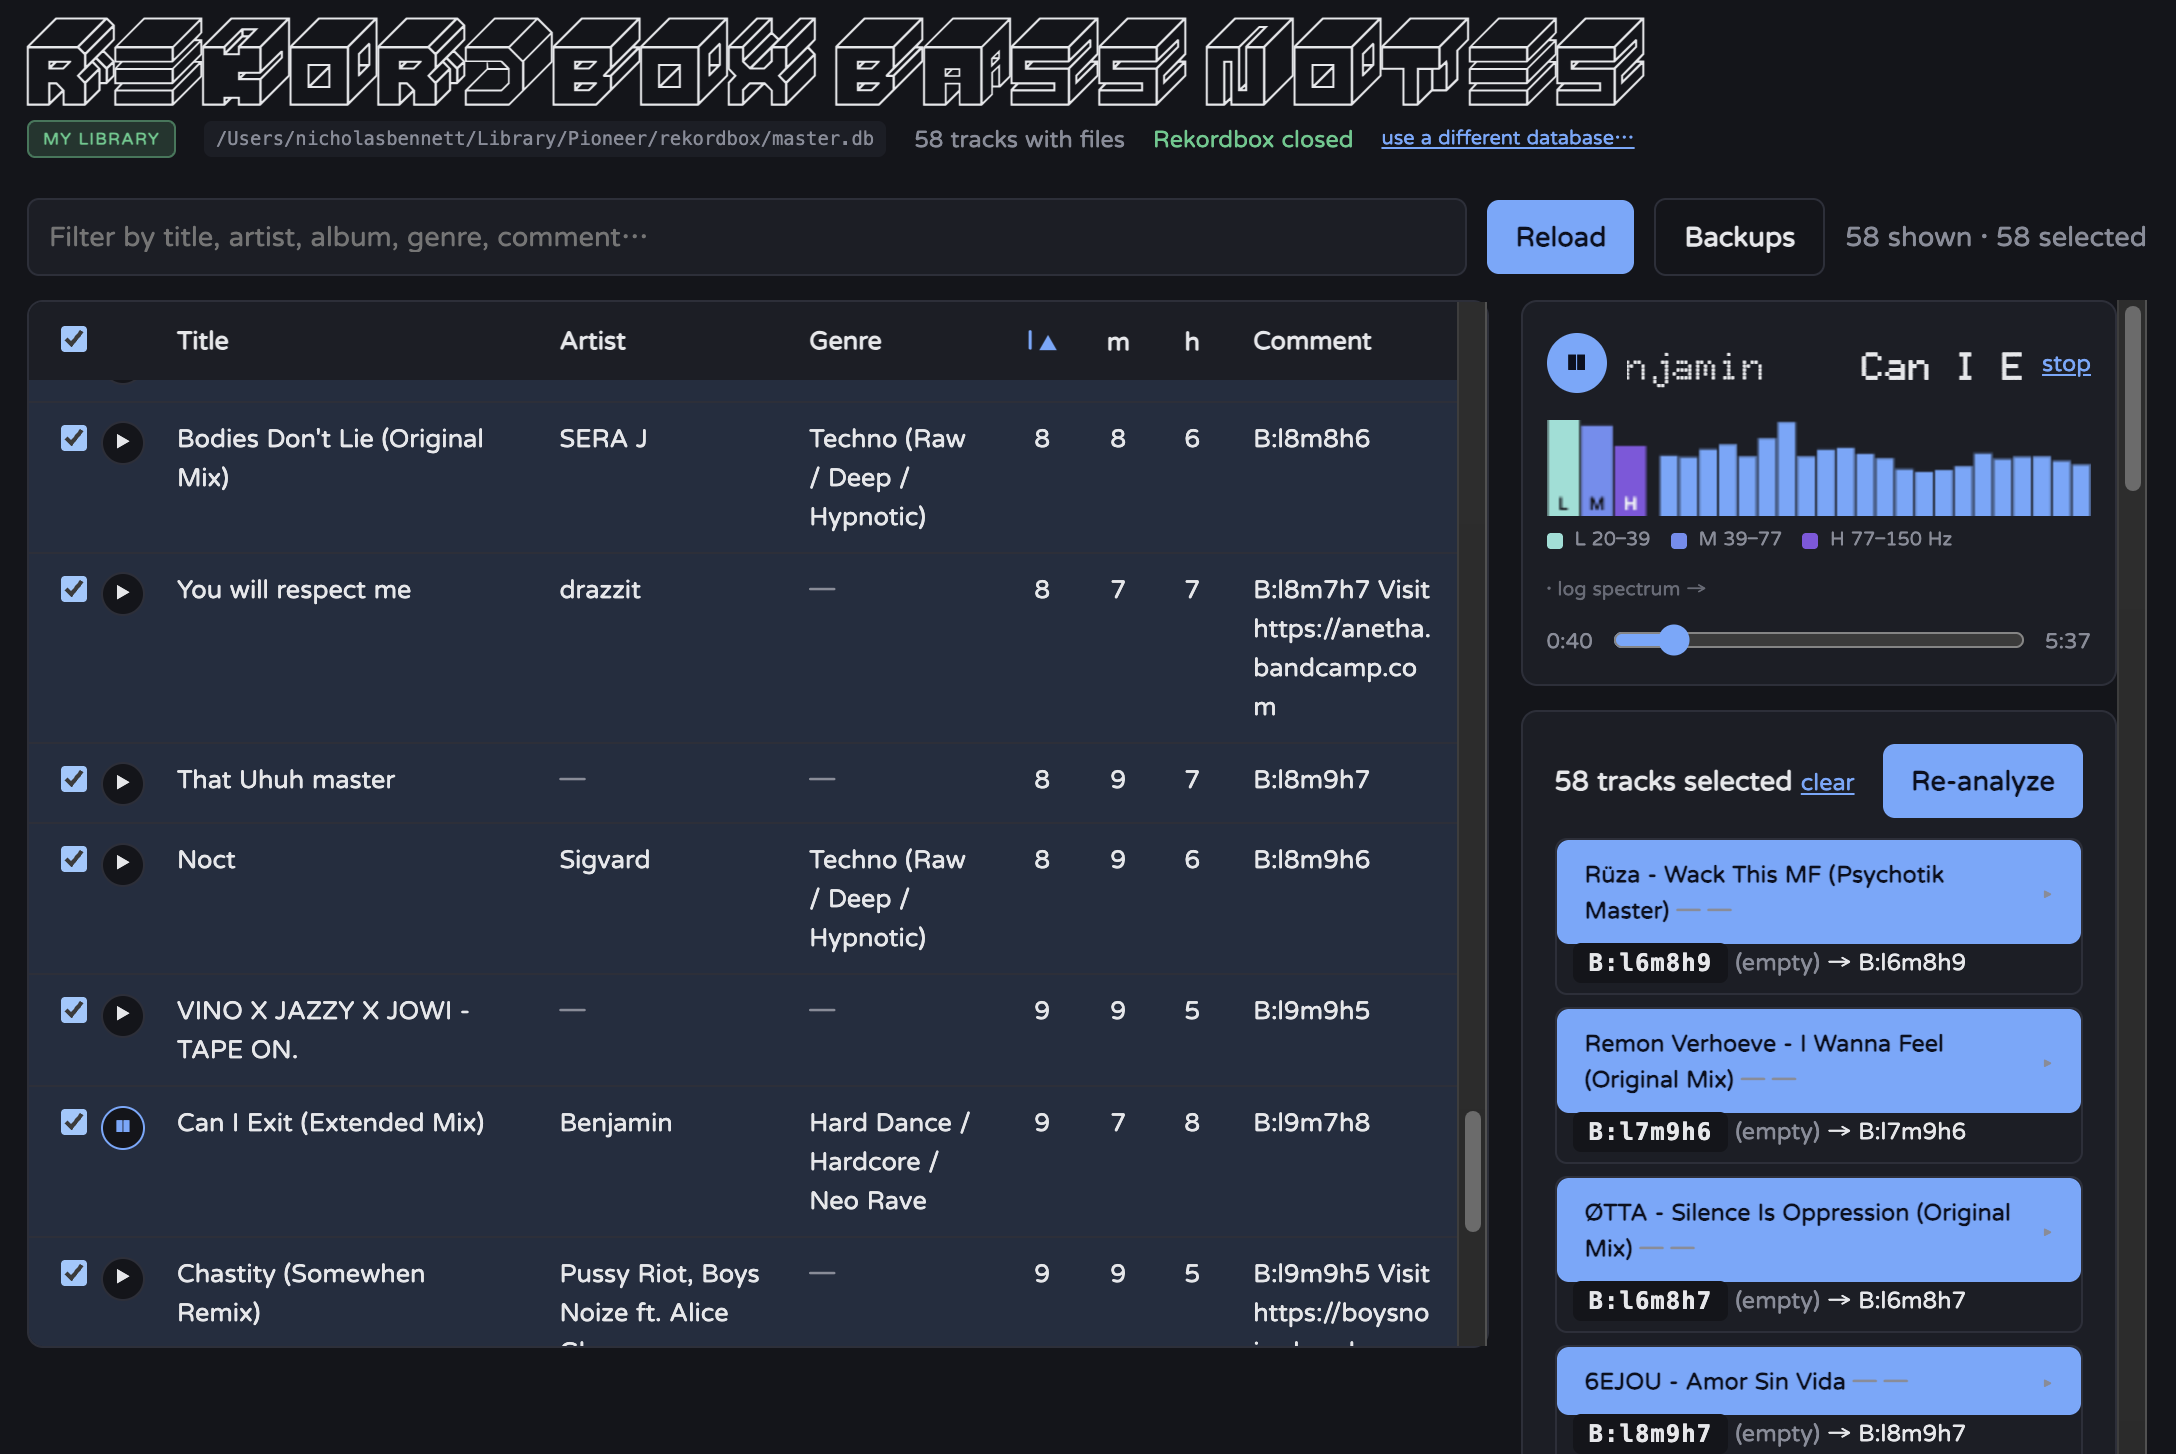Expand the ØTTA - Silence Is Oppression card

(1818, 1230)
